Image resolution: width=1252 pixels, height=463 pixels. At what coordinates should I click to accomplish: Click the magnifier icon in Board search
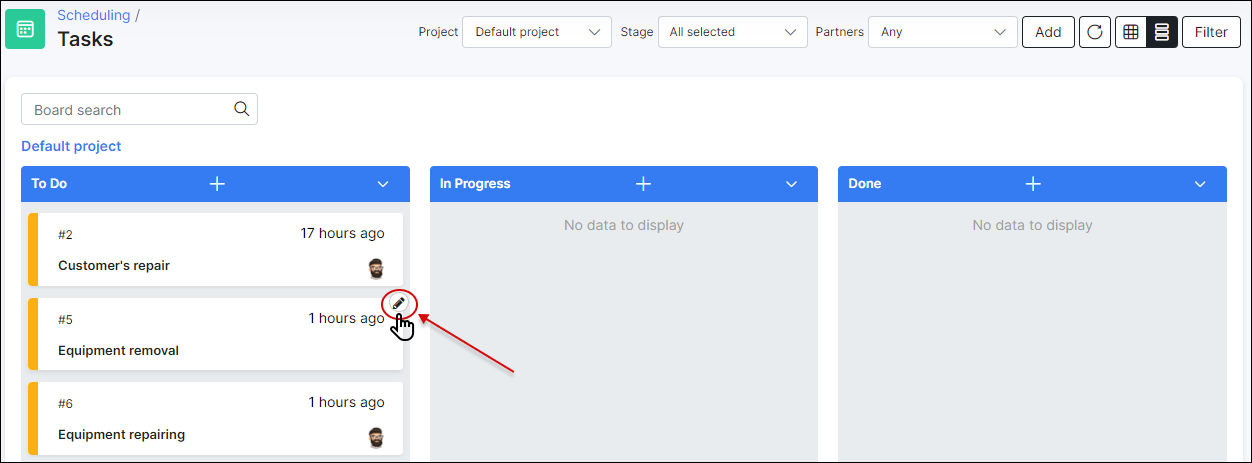pos(241,109)
